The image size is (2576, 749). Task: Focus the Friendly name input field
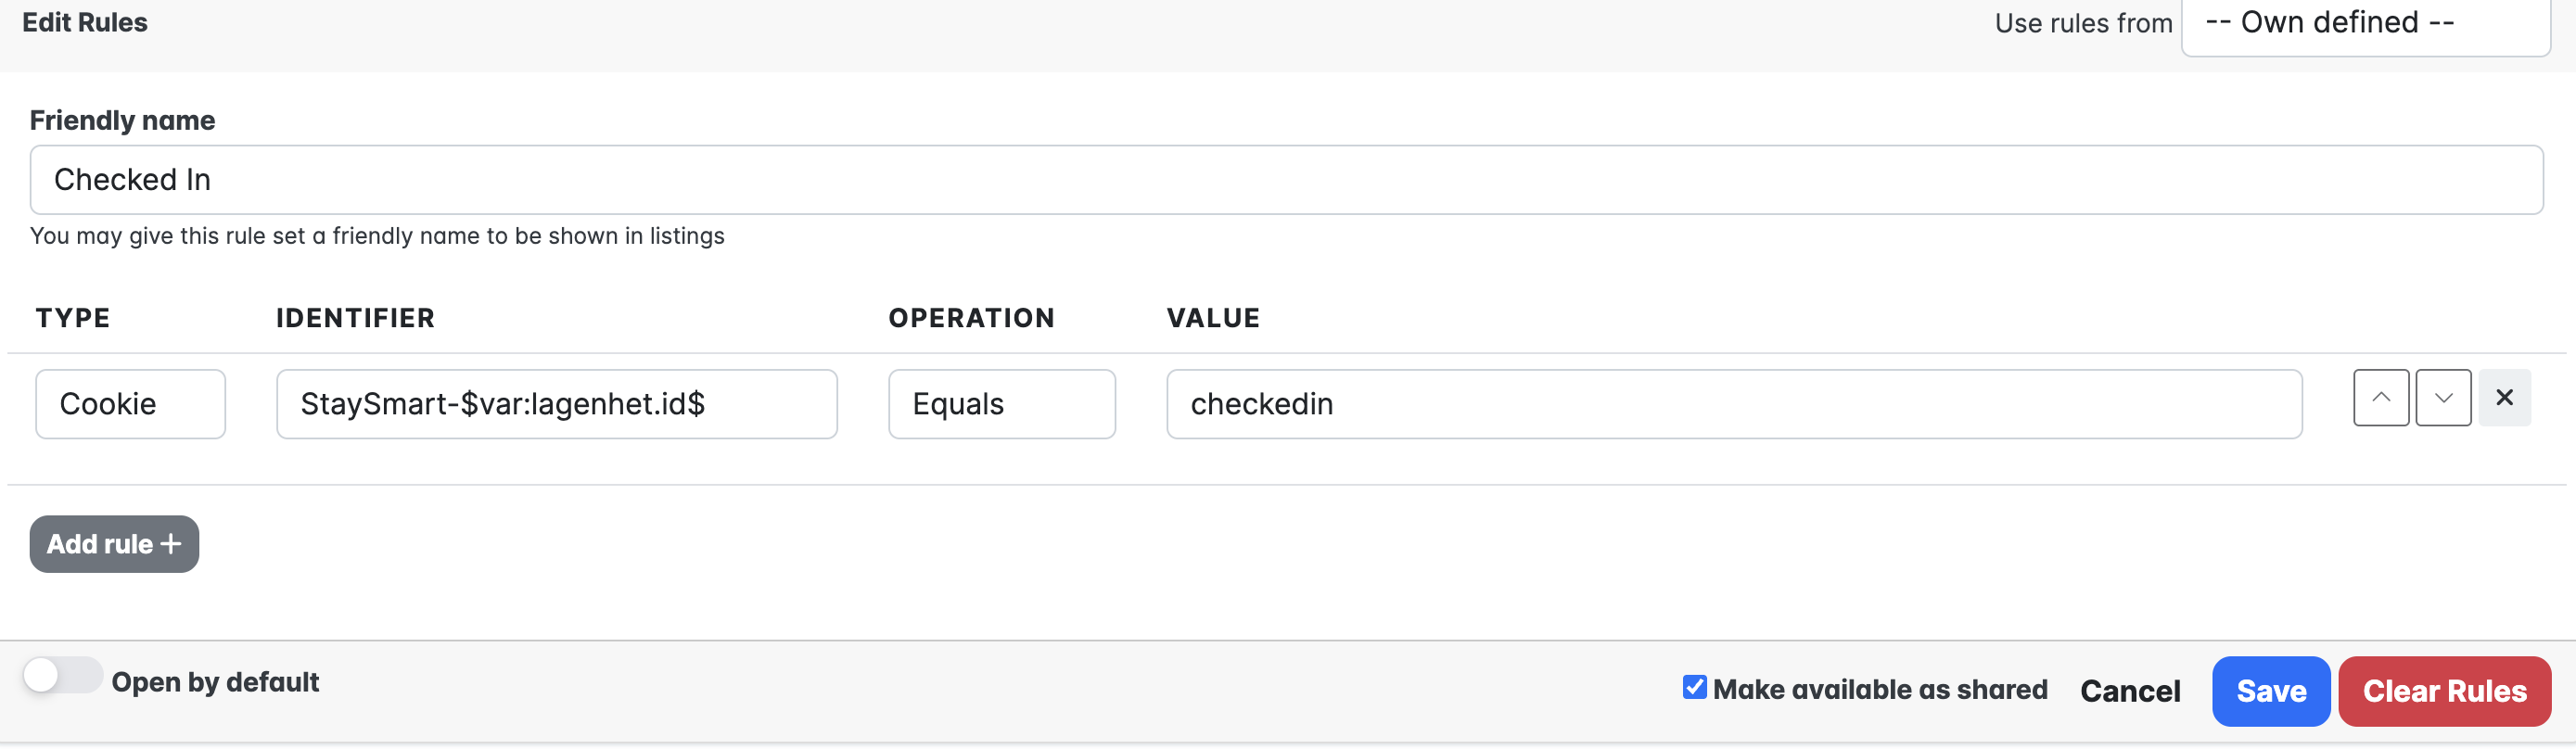(x=1285, y=180)
